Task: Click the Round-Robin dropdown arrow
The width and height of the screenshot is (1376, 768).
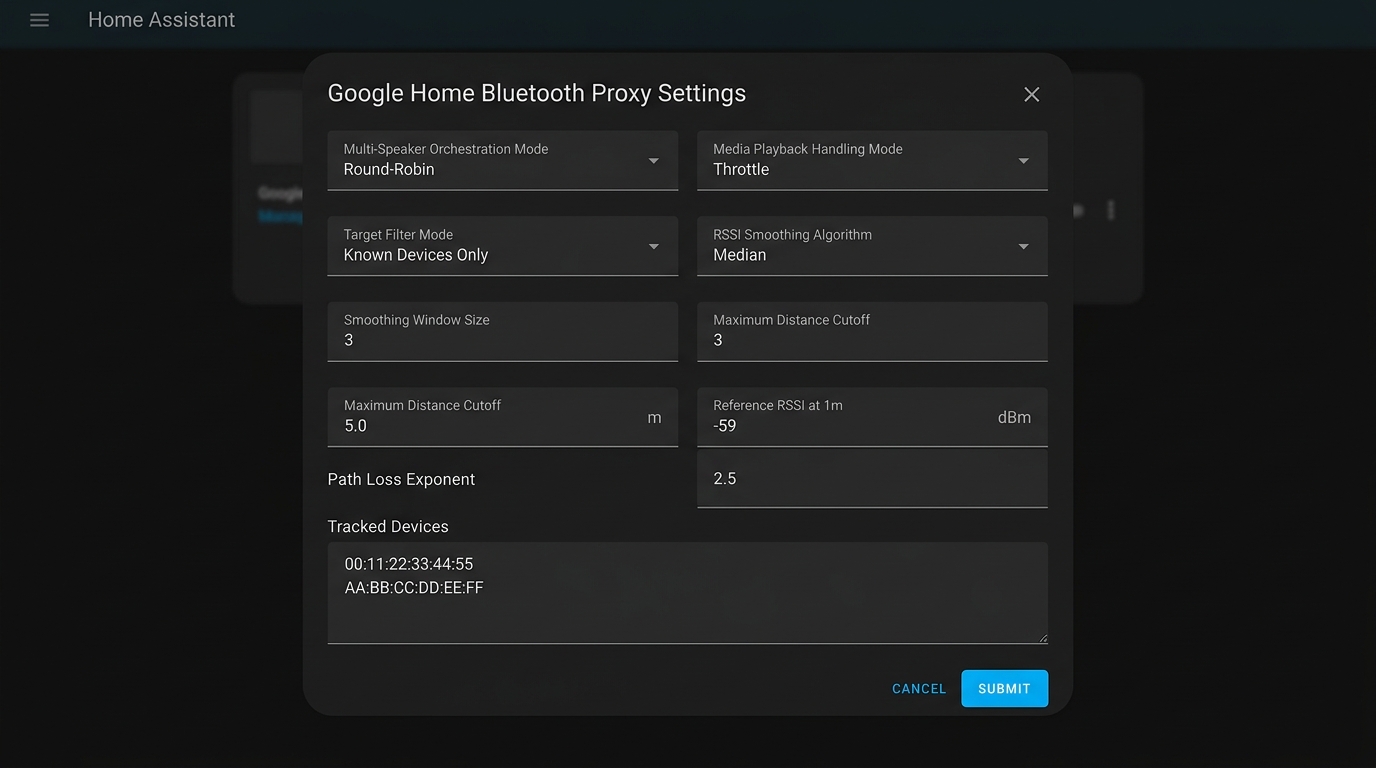Action: point(653,161)
